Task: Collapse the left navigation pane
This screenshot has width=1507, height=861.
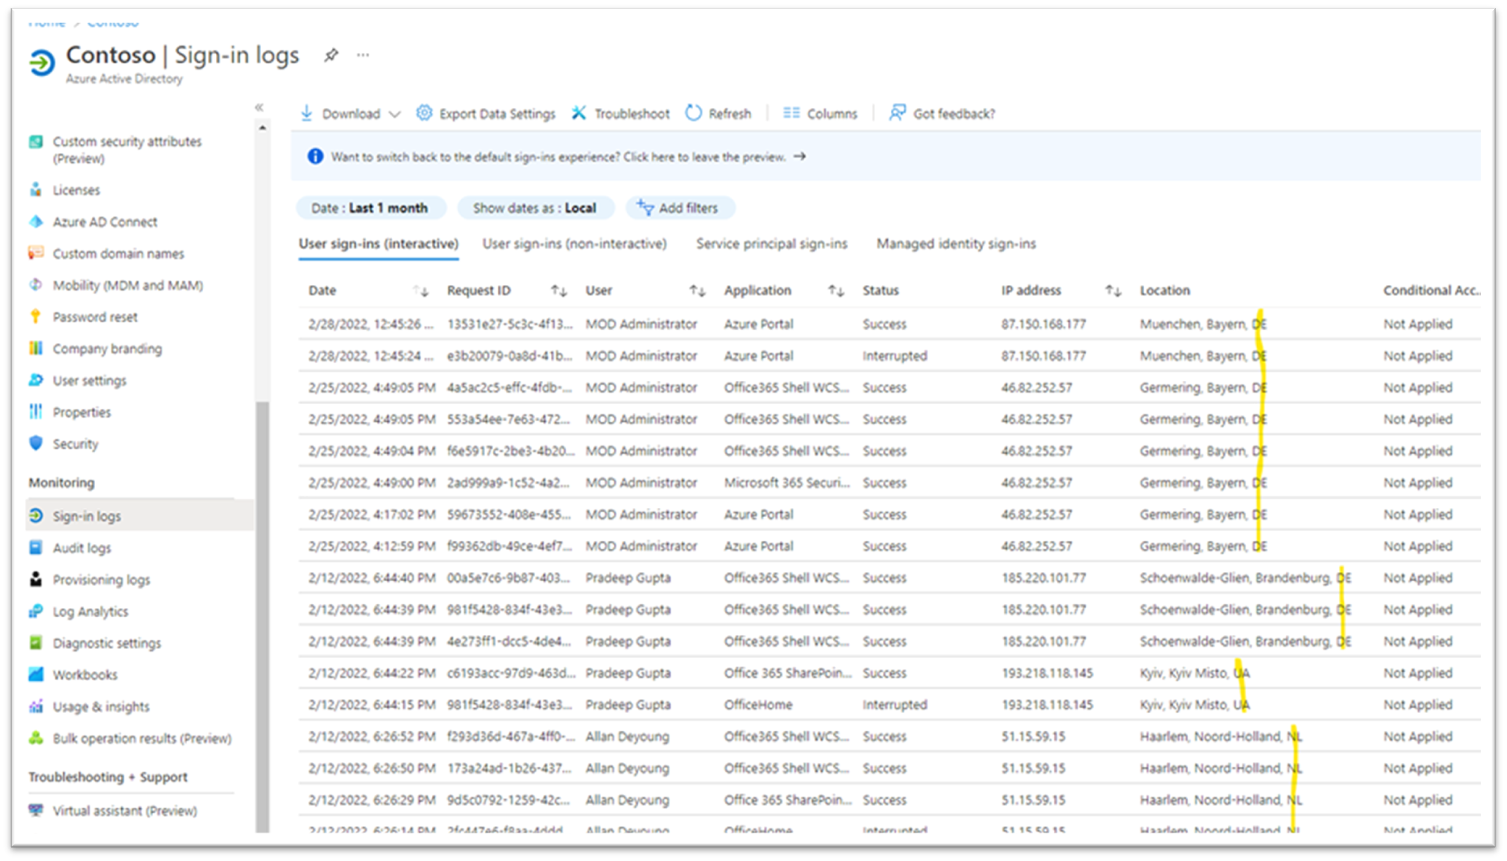Action: tap(259, 107)
